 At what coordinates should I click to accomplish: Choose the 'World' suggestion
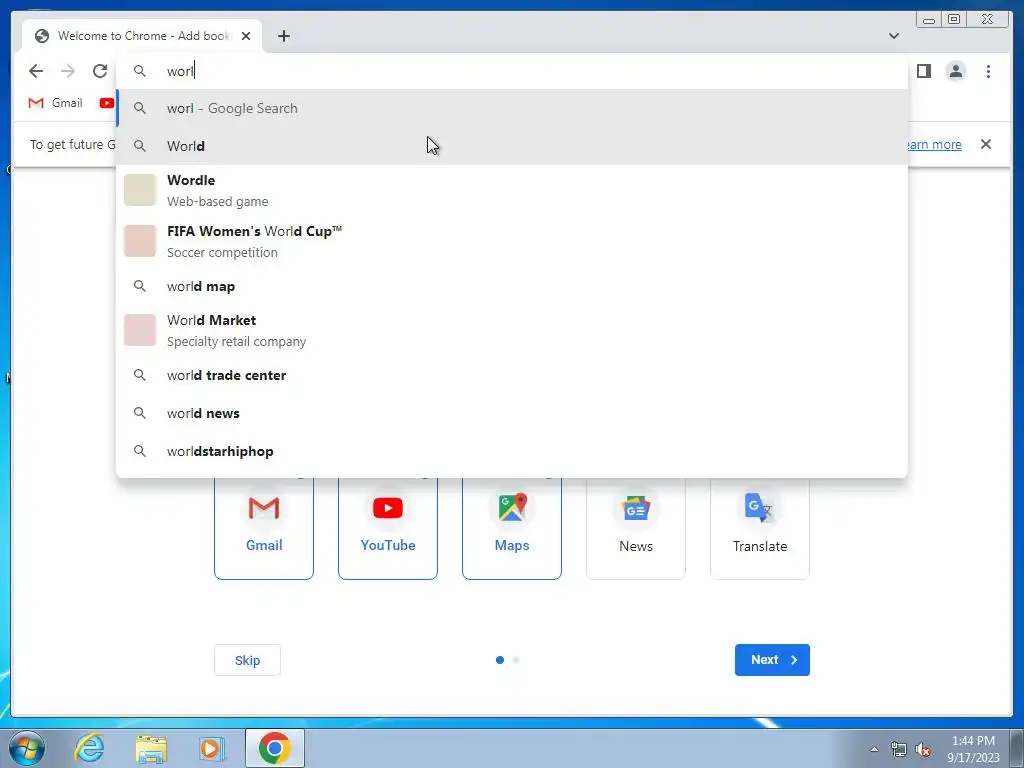511,146
